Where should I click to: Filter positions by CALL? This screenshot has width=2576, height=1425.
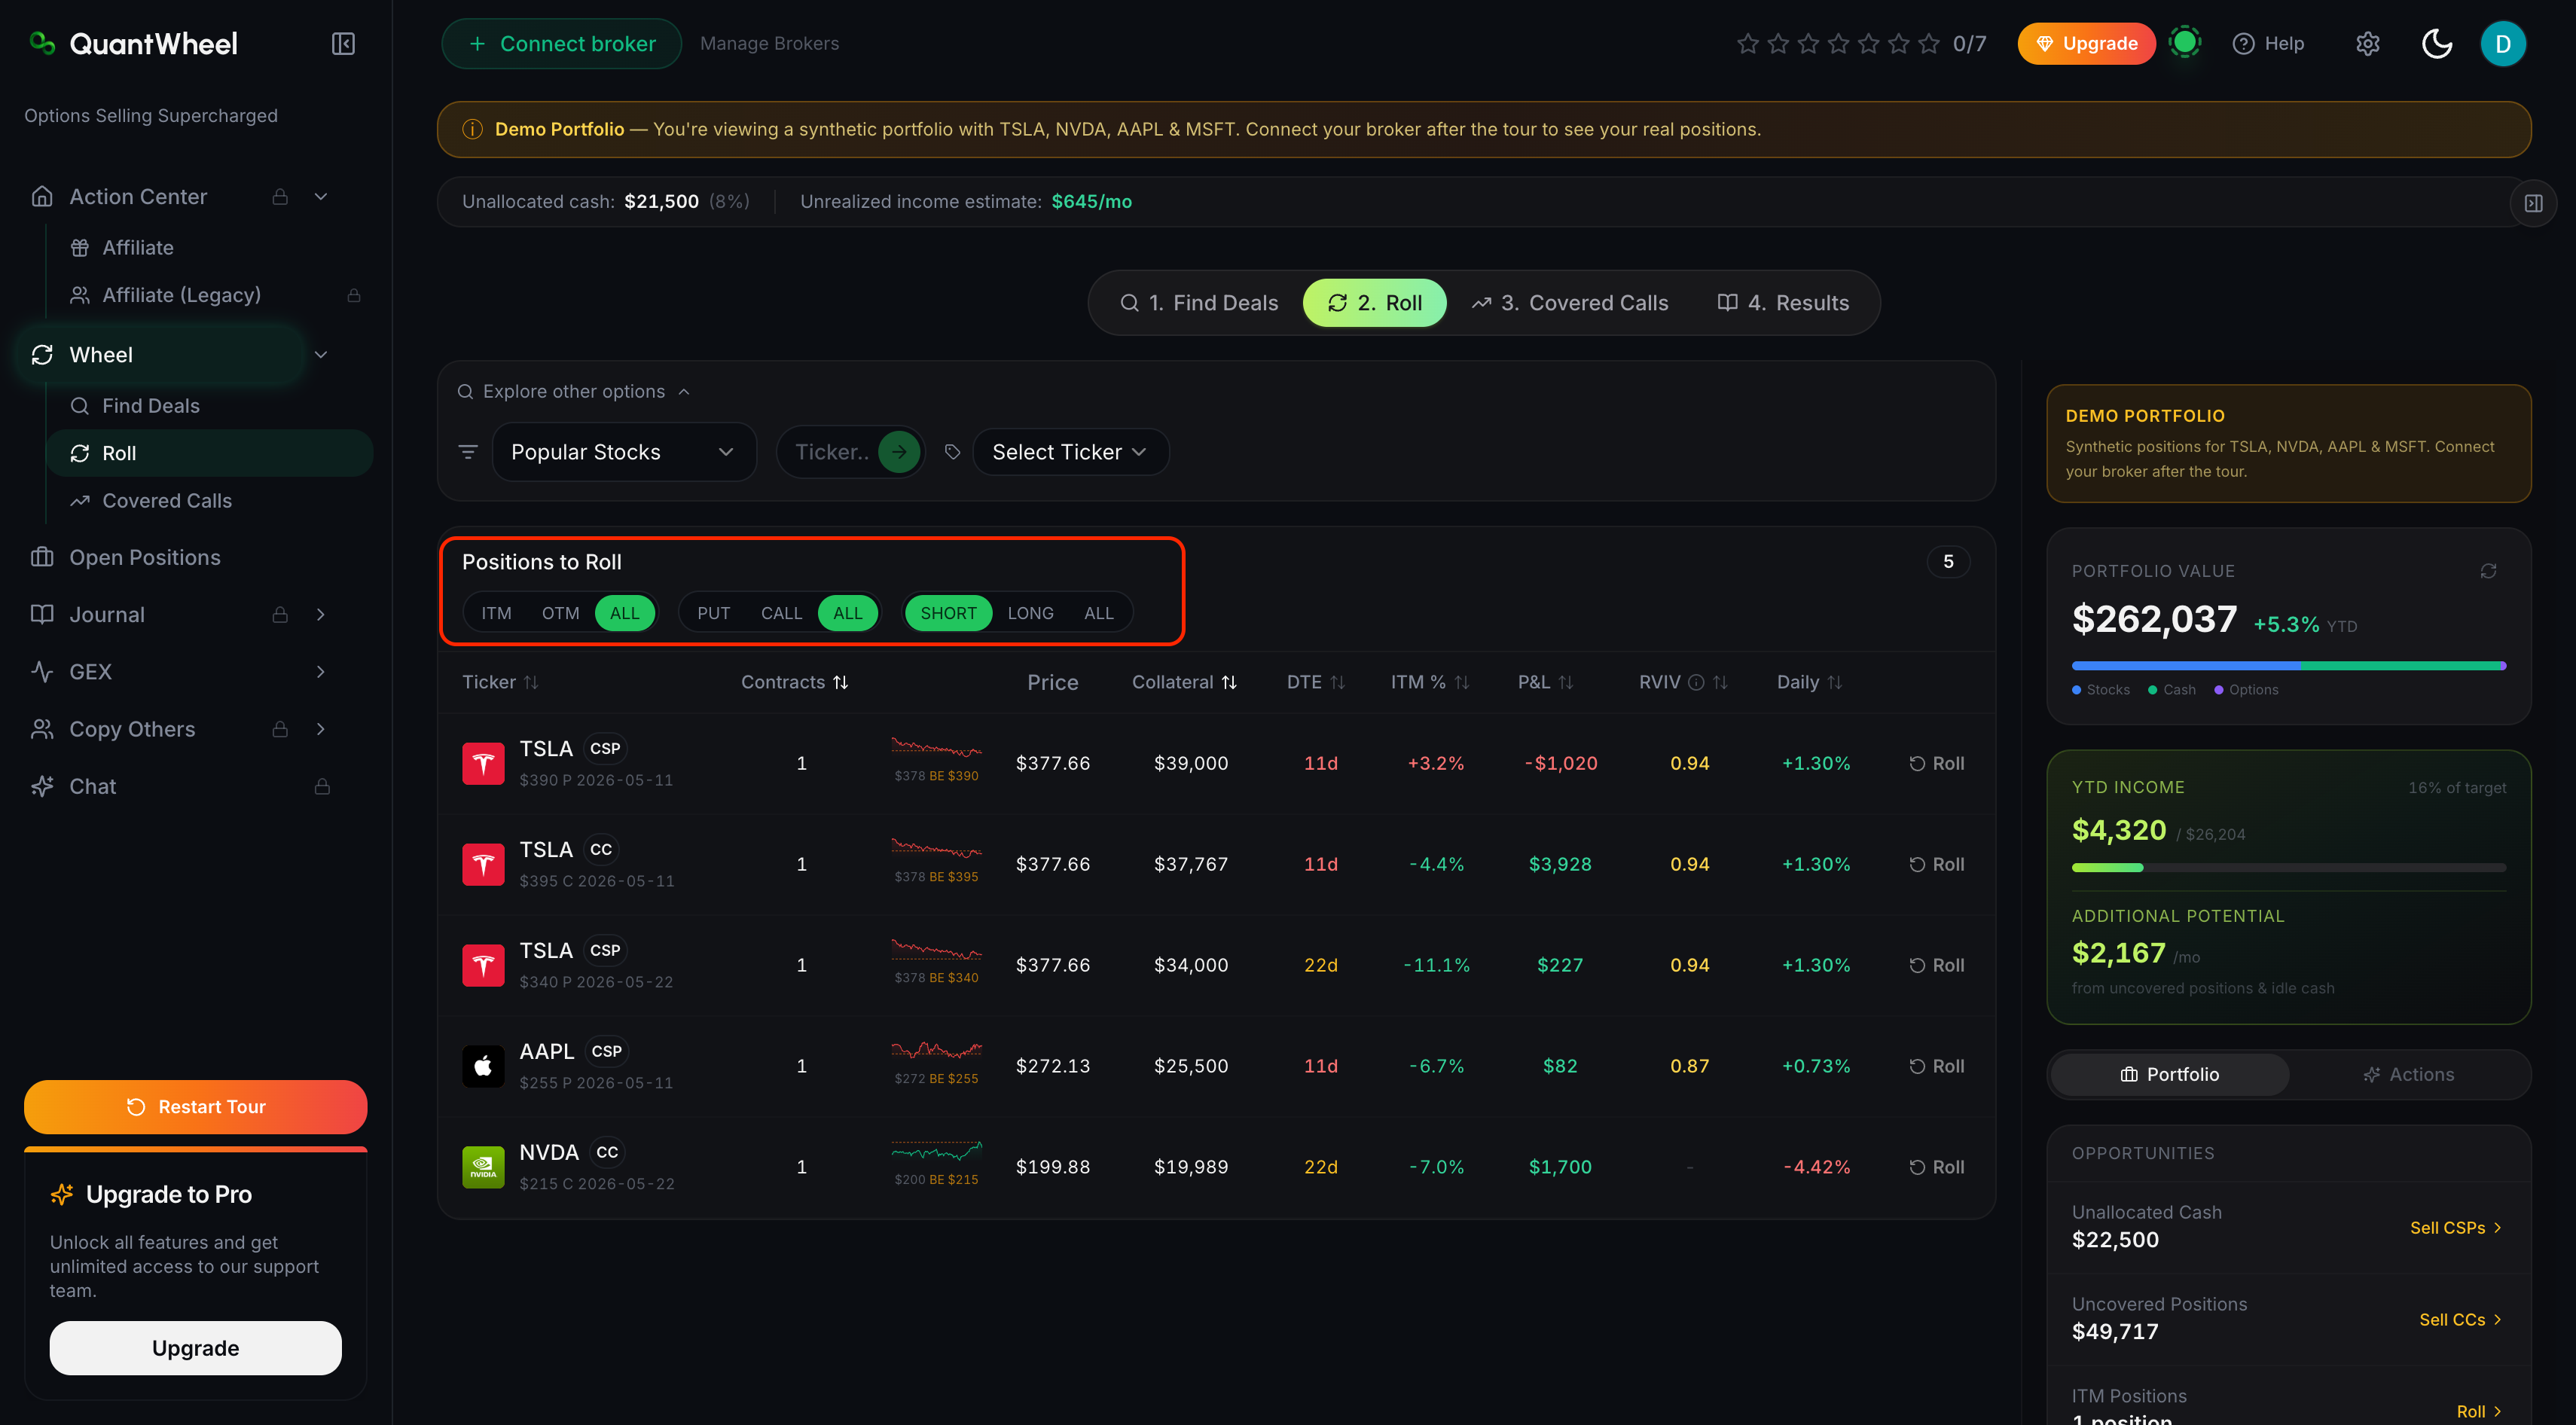(x=781, y=613)
